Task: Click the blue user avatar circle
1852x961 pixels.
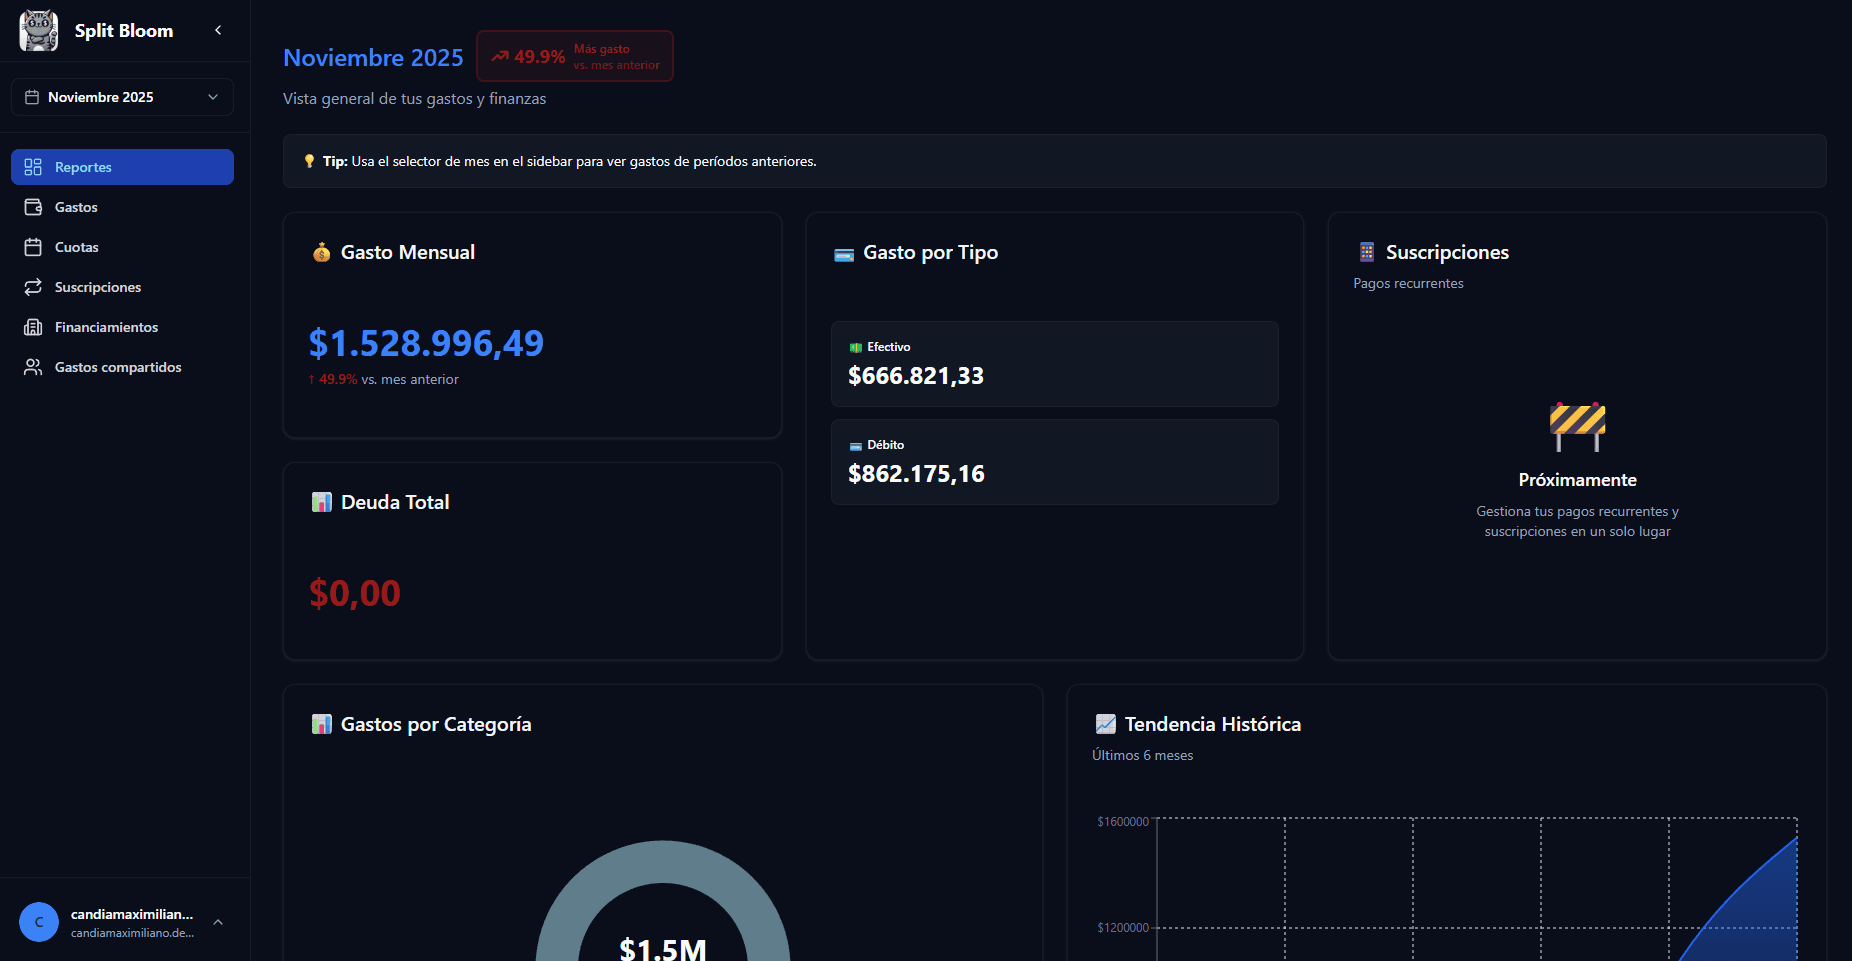Action: tap(39, 922)
